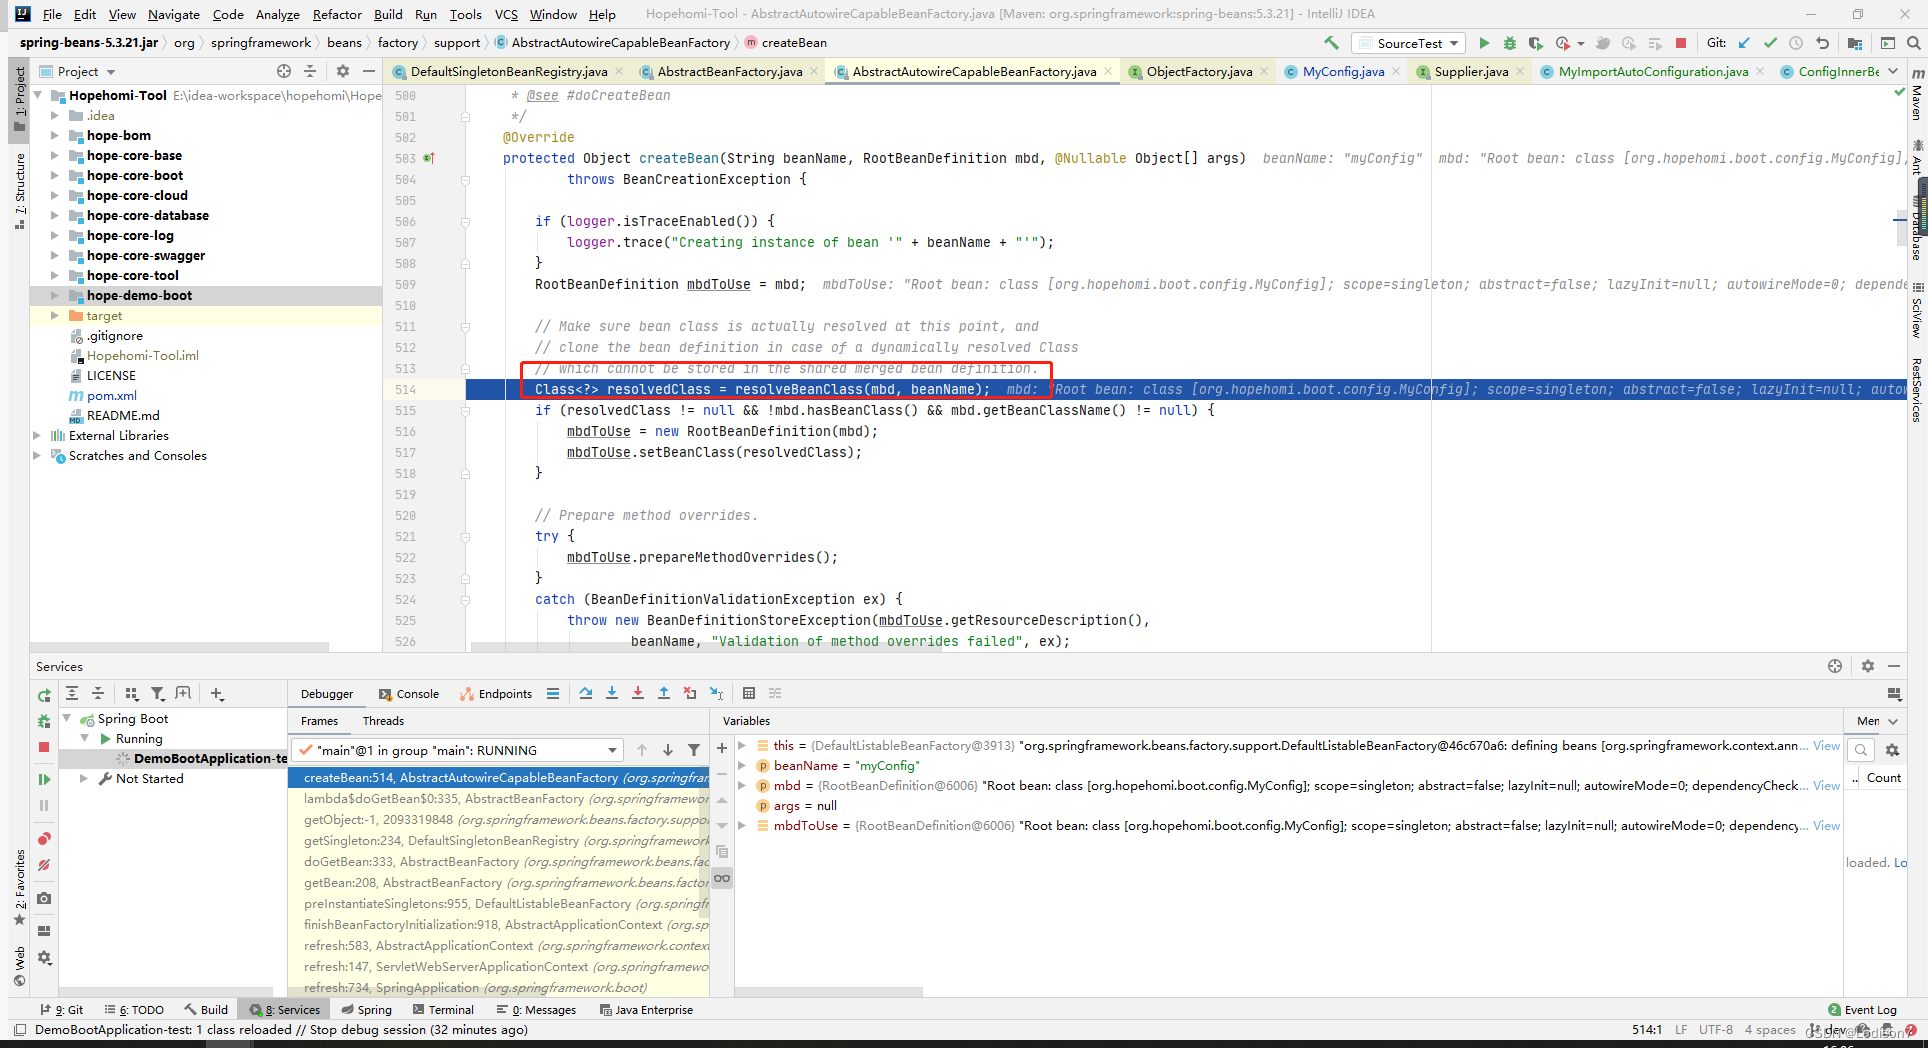This screenshot has width=1928, height=1048.
Task: Click Step Over in debugger toolbar
Action: [586, 693]
